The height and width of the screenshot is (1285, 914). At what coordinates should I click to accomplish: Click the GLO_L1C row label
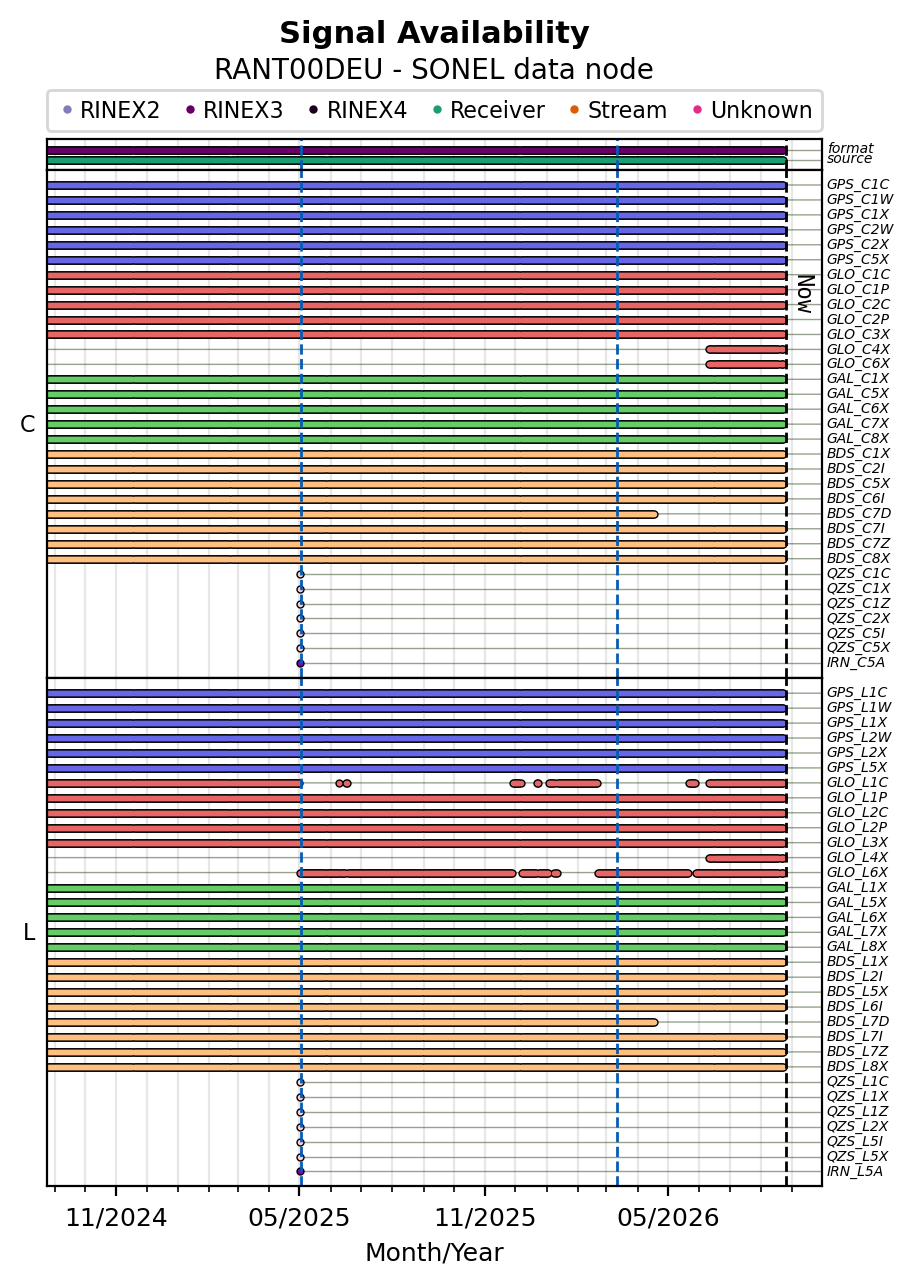pos(857,783)
